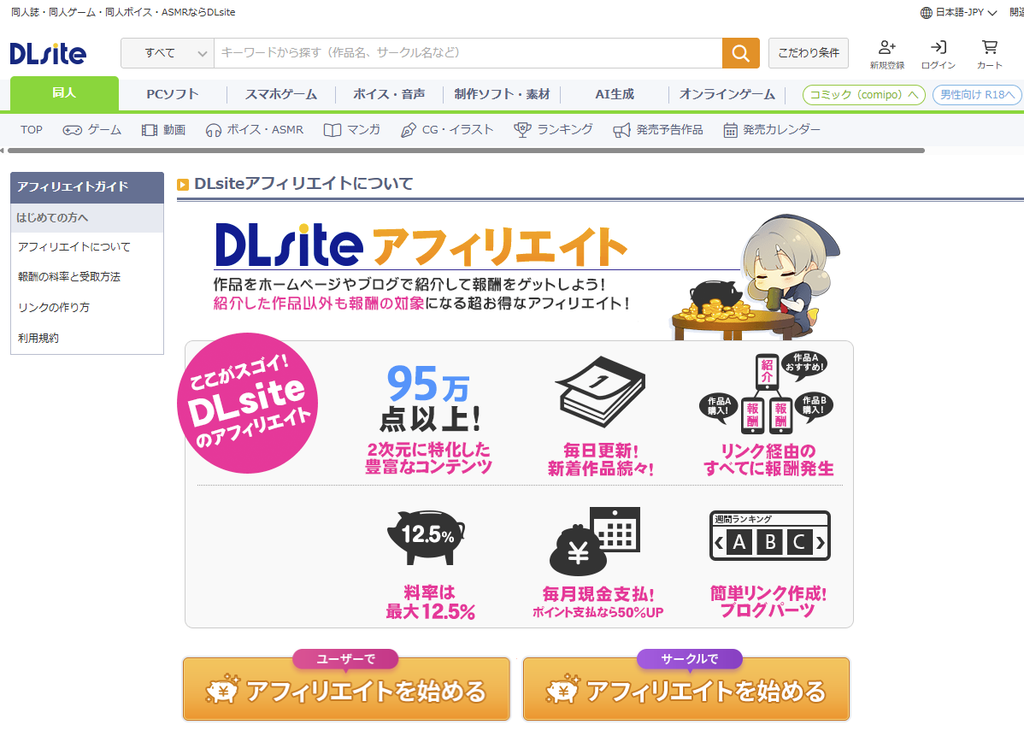Open the 日本語-JPY language currency dropdown
The height and width of the screenshot is (743, 1024).
(x=959, y=12)
